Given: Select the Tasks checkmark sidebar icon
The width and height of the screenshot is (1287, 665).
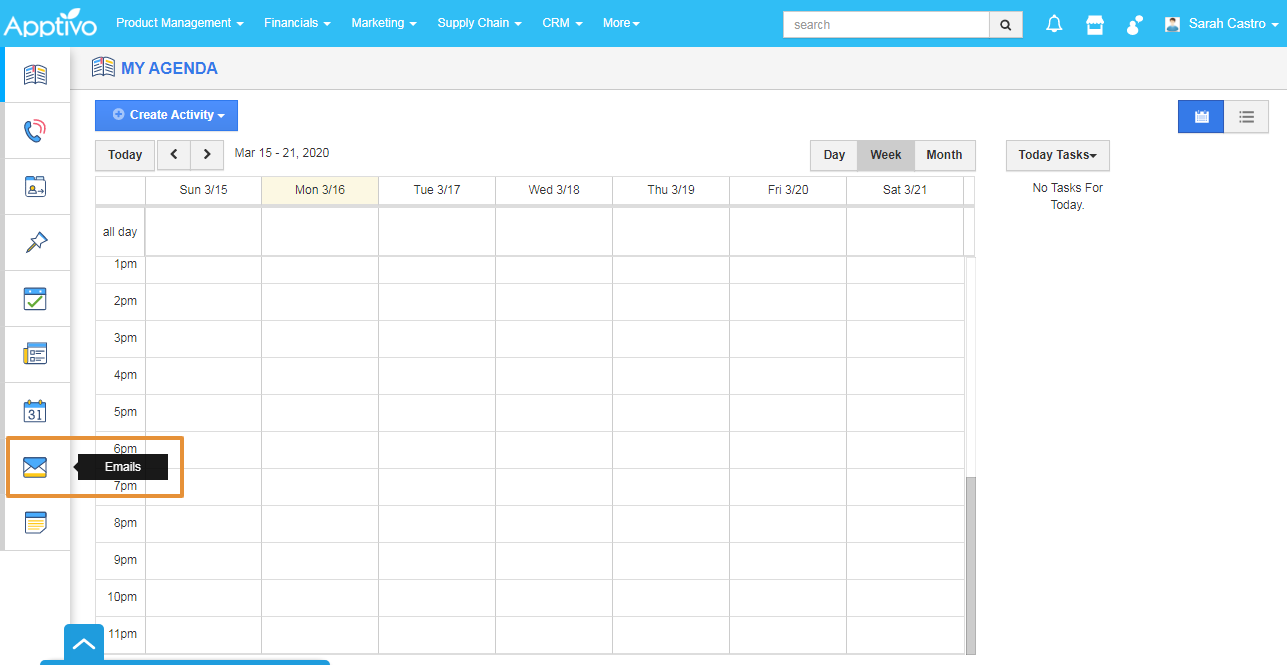Looking at the screenshot, I should tap(35, 299).
